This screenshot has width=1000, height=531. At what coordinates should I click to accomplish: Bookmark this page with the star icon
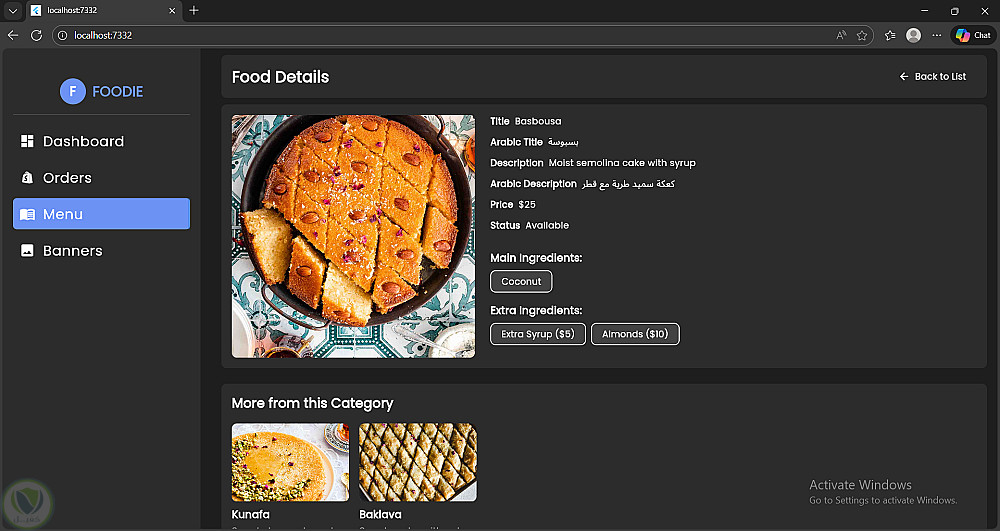[862, 35]
